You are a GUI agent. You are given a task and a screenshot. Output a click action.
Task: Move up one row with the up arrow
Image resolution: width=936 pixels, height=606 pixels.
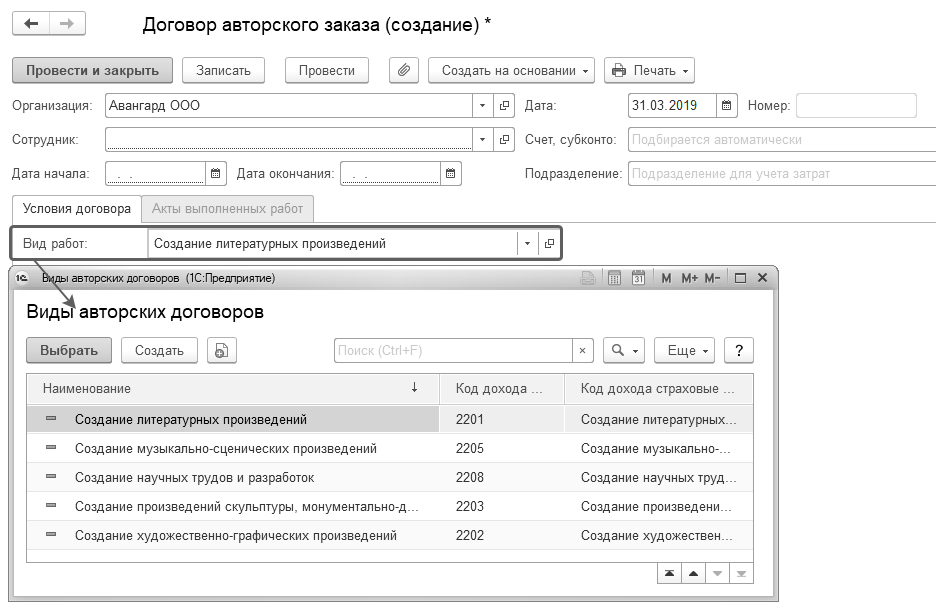point(693,574)
